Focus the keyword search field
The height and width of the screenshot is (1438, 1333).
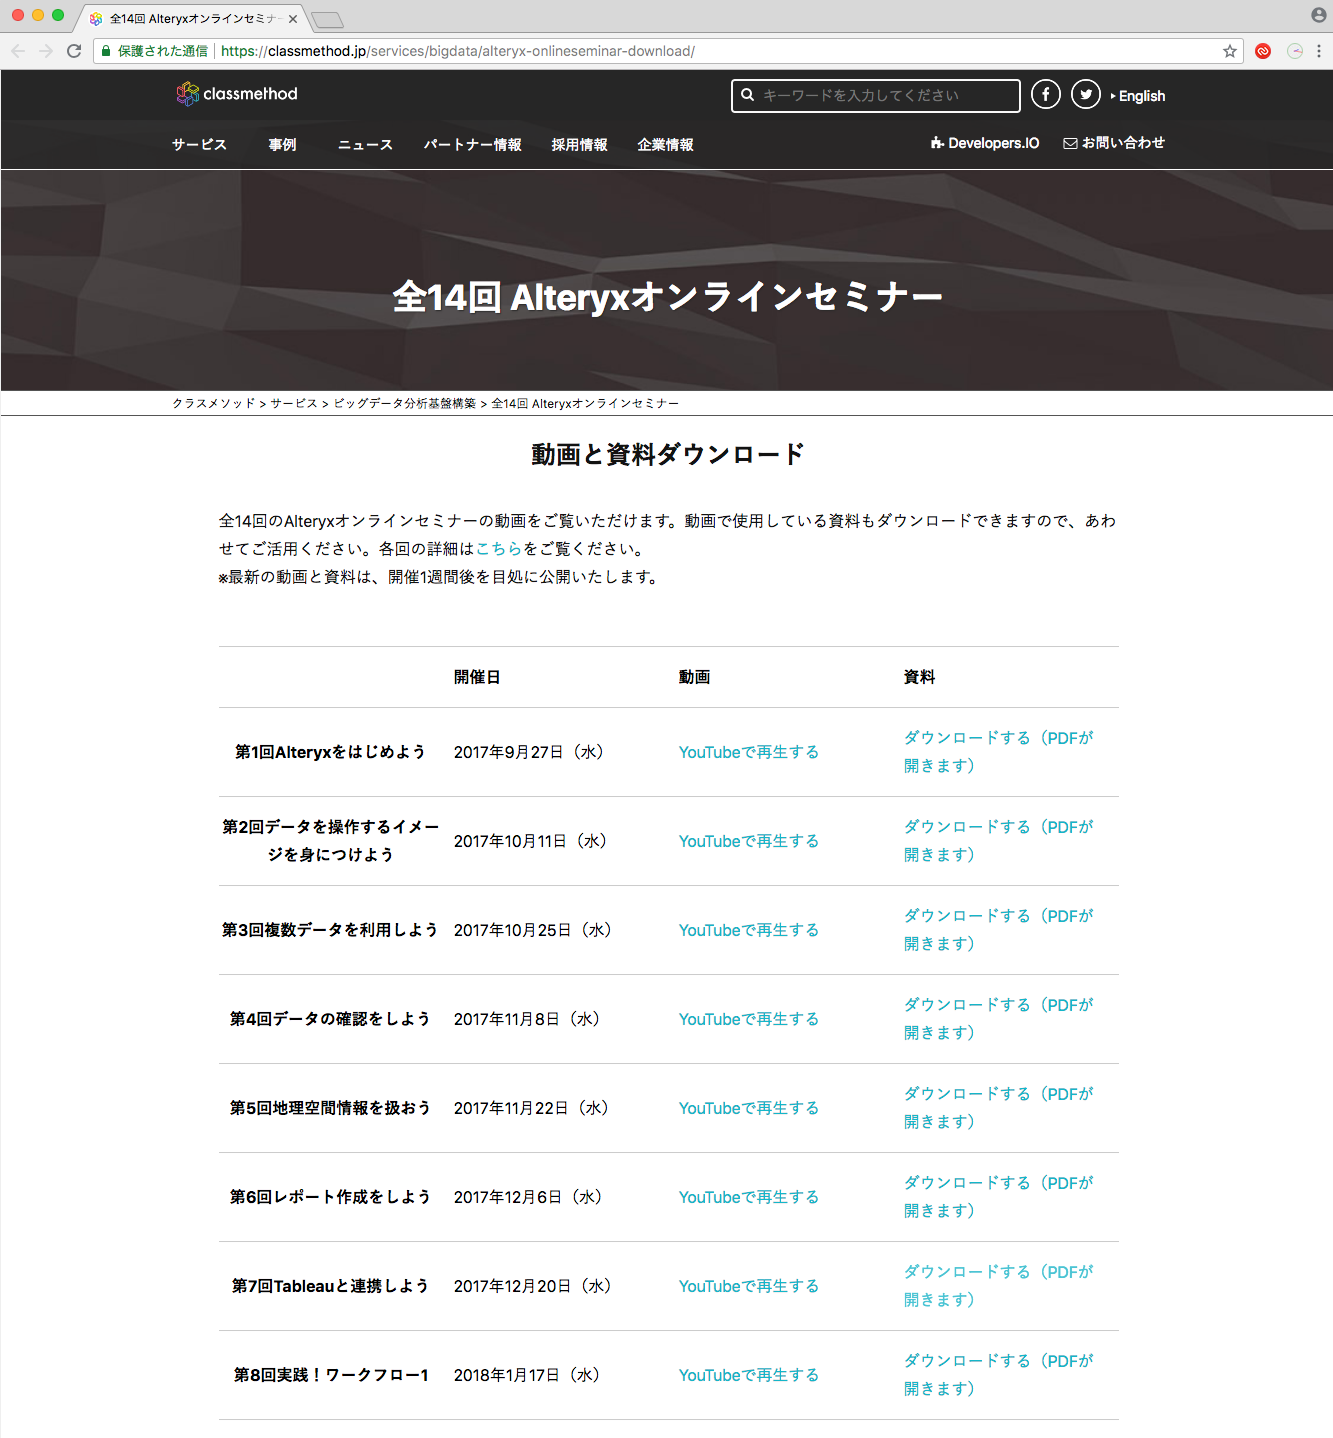pyautogui.click(x=876, y=95)
